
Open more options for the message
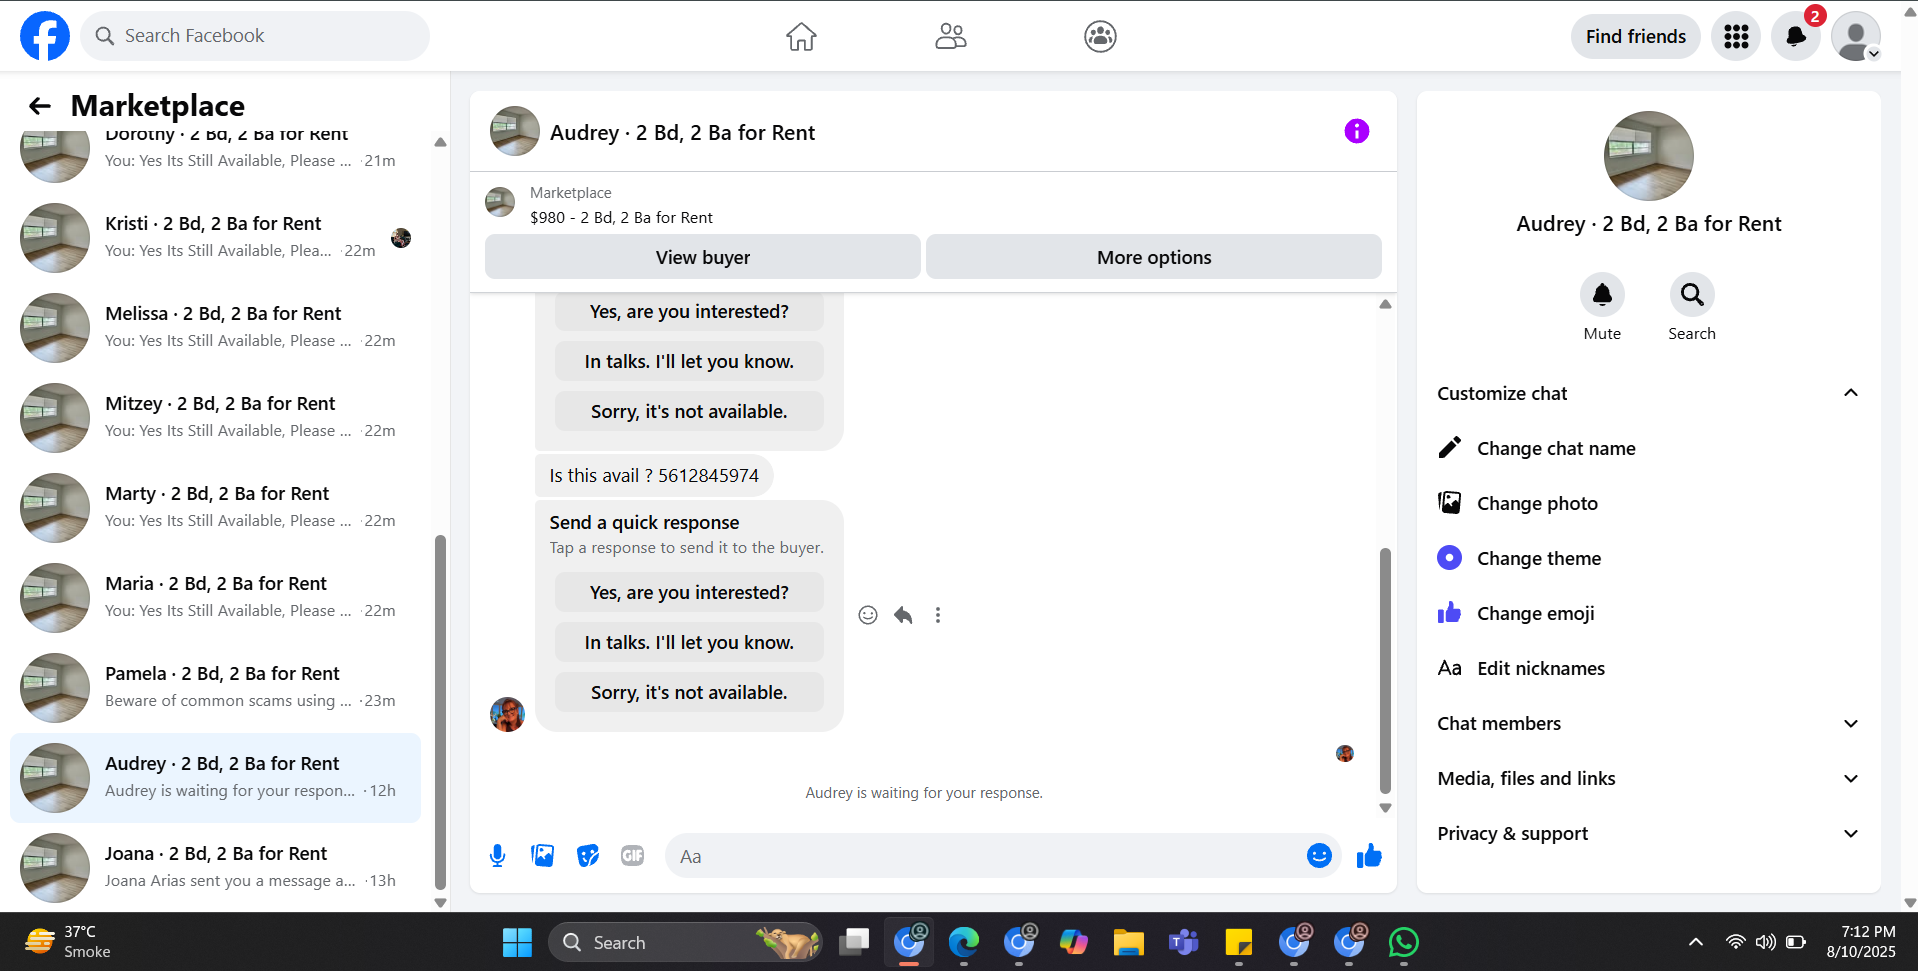pos(938,615)
